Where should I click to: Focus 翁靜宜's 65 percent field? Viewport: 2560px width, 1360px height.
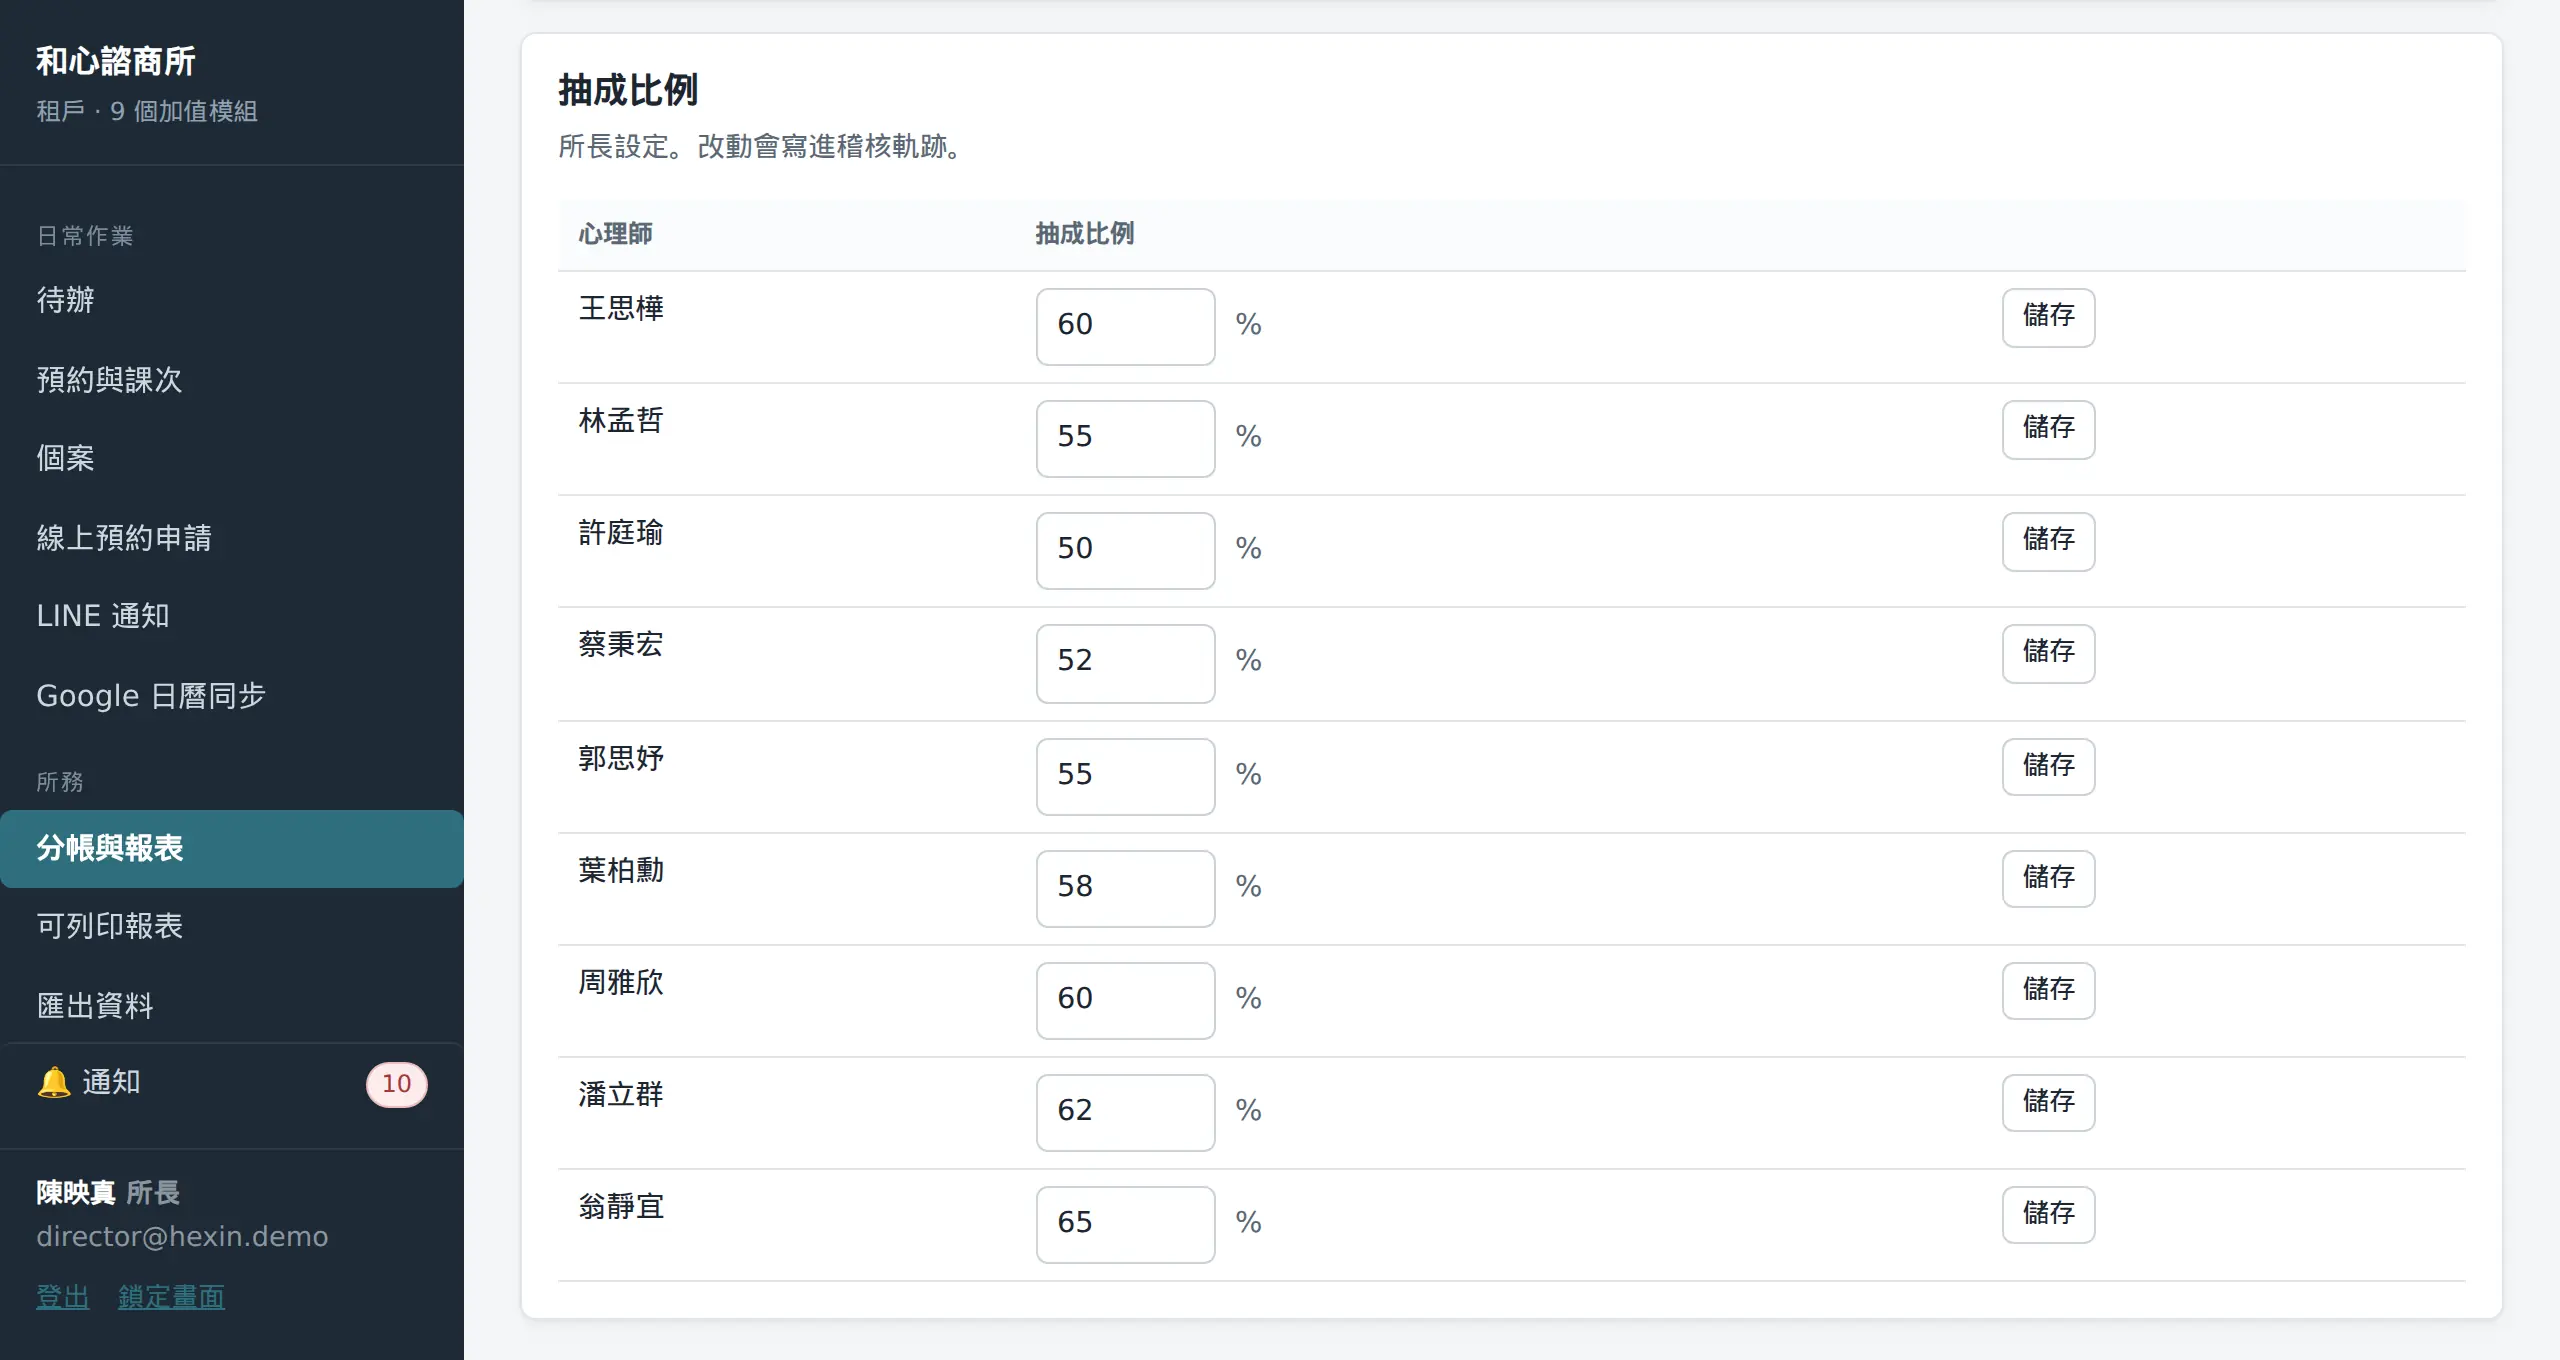click(1125, 1224)
